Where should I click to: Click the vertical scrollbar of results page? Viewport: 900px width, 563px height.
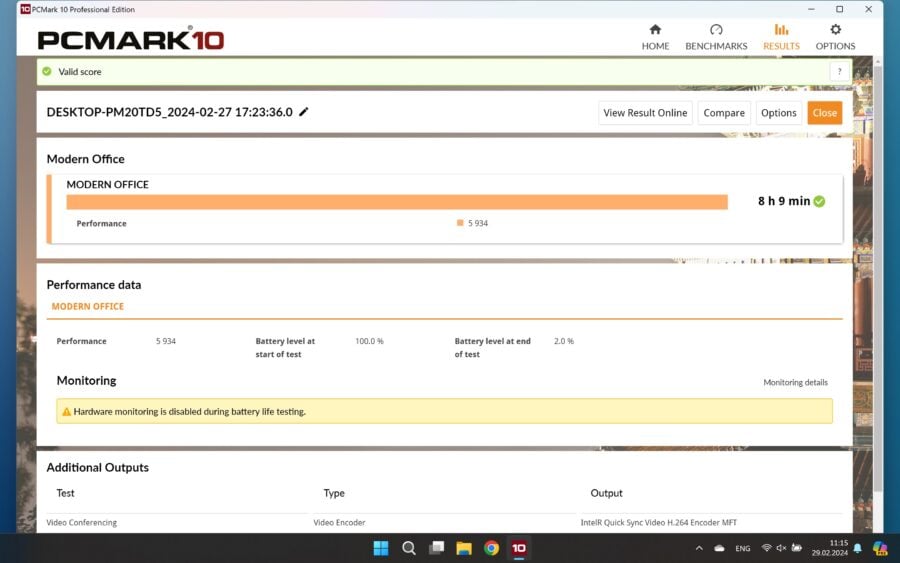pyautogui.click(x=877, y=278)
